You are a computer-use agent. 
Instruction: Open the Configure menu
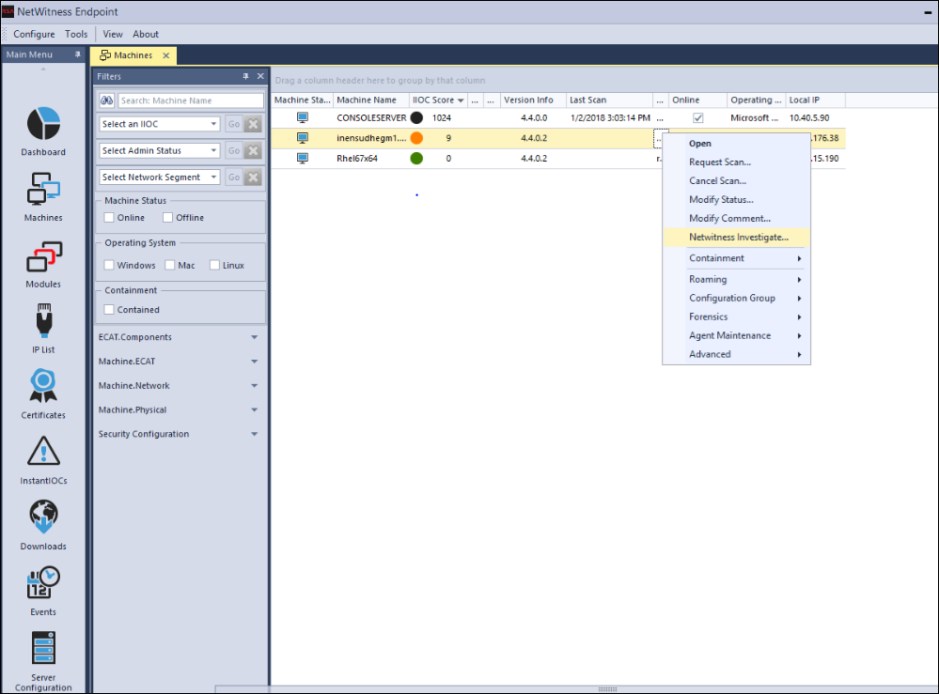click(34, 34)
